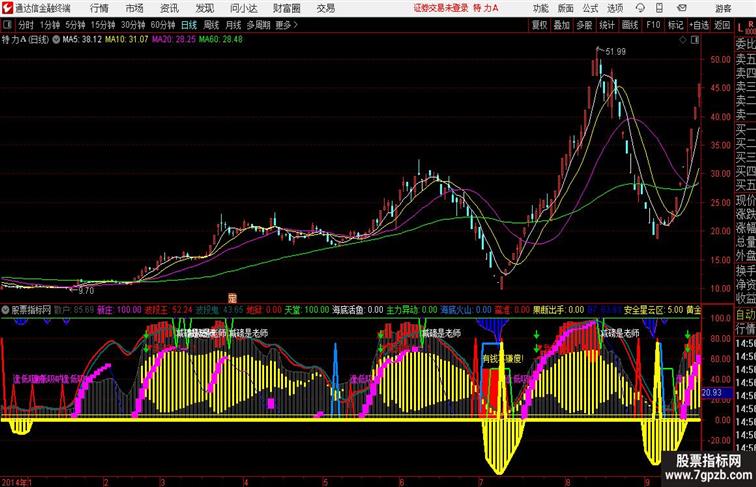Click the 有钱要慷慨 annotation in indicator pane

click(502, 359)
